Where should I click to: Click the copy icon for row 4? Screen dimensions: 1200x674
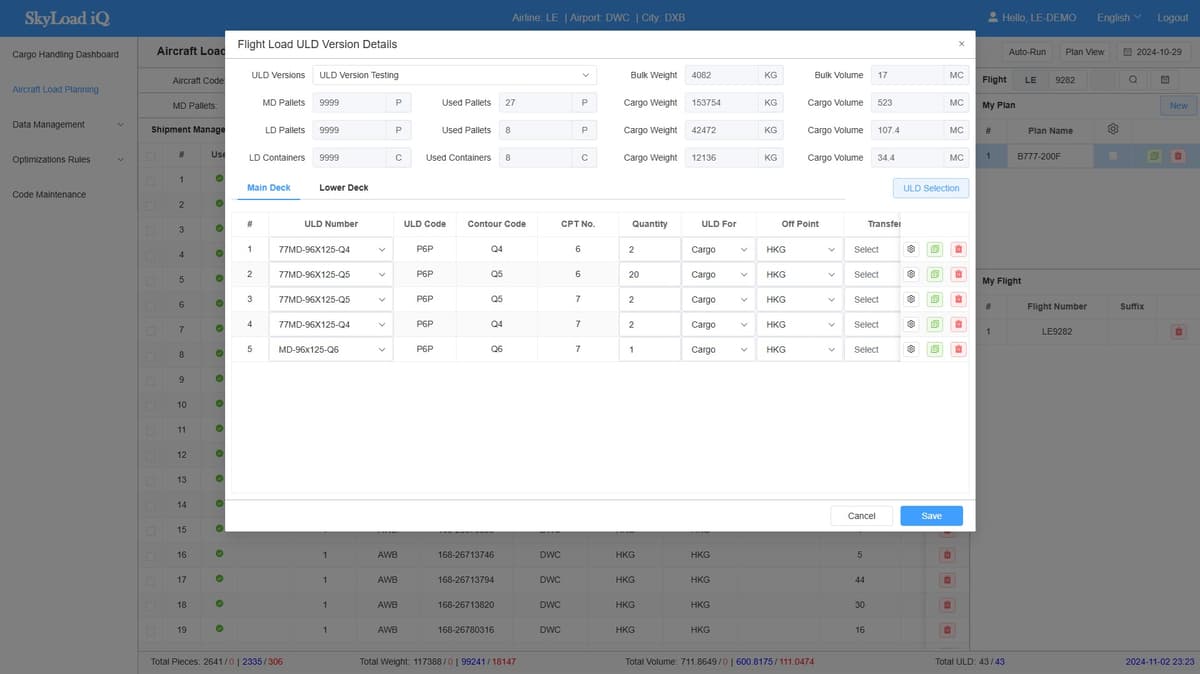coord(934,324)
